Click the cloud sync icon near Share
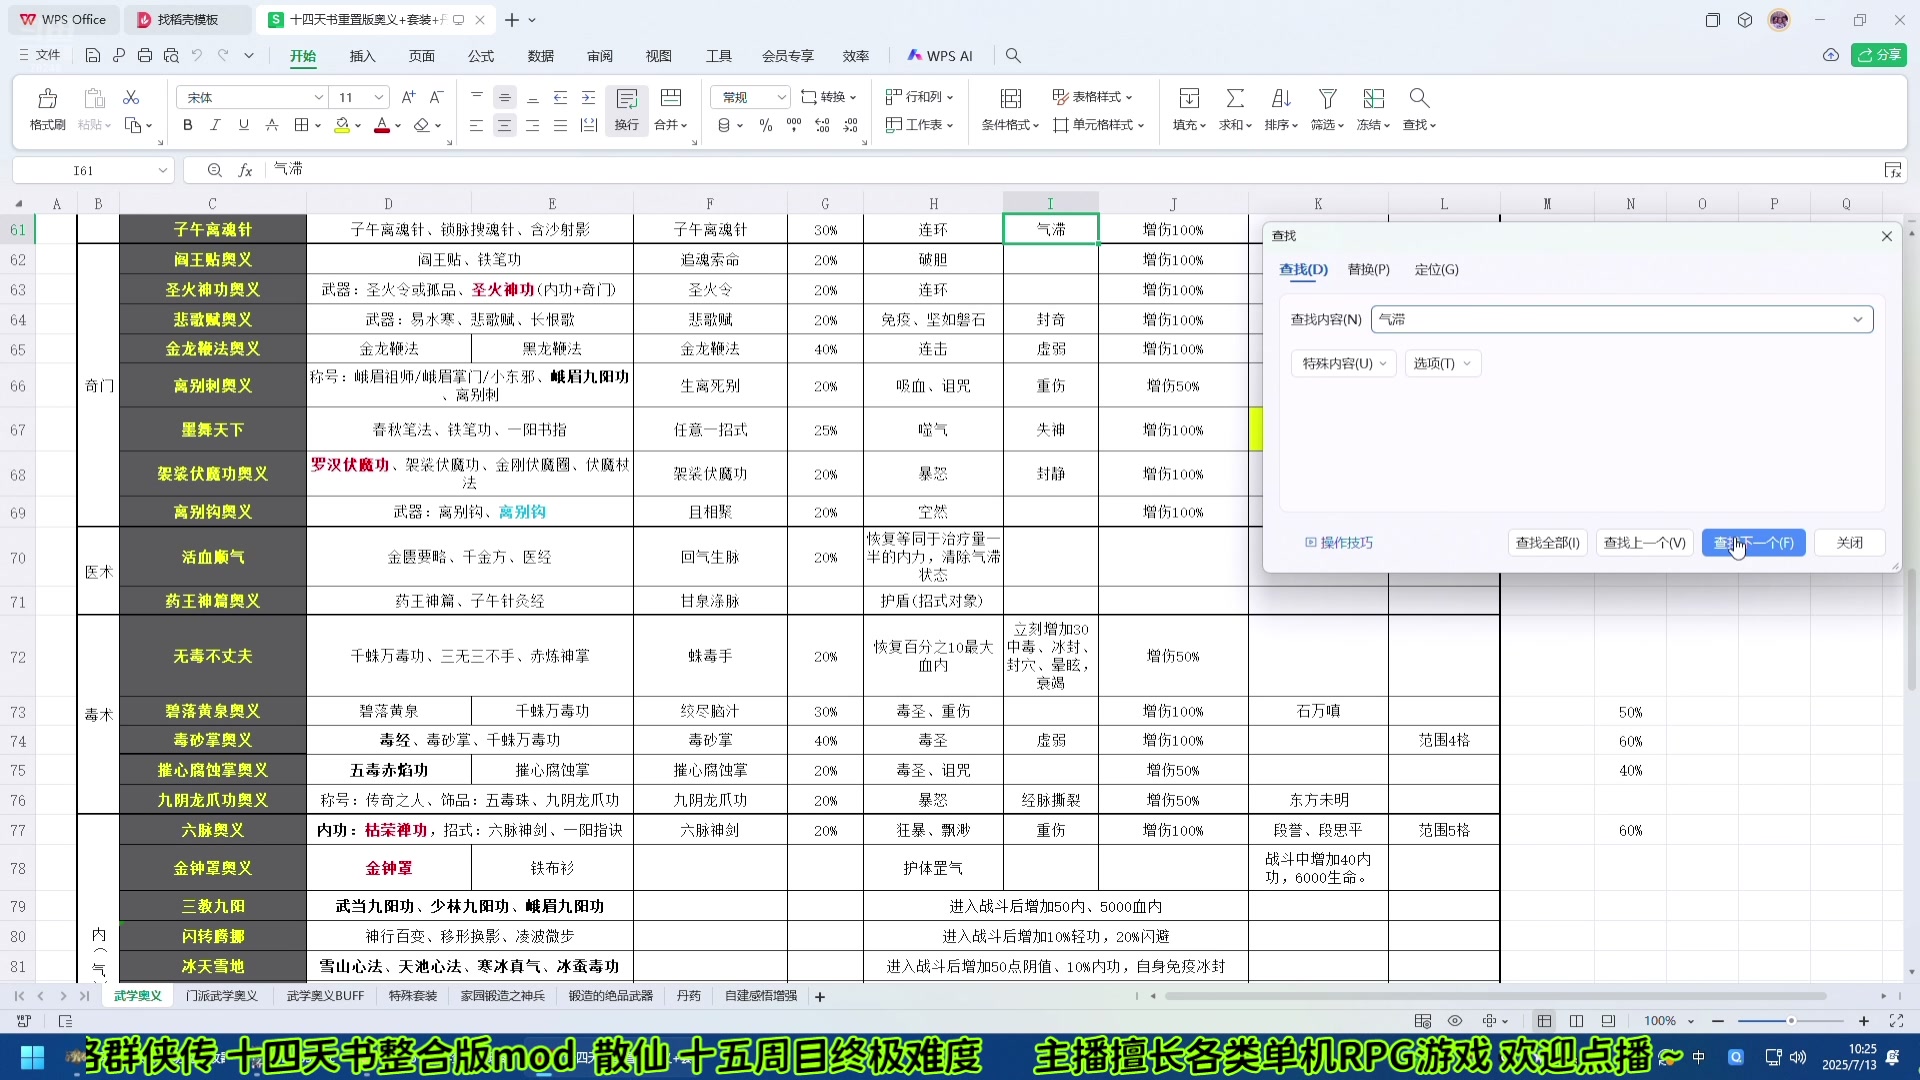This screenshot has width=1920, height=1080. pyautogui.click(x=1831, y=55)
